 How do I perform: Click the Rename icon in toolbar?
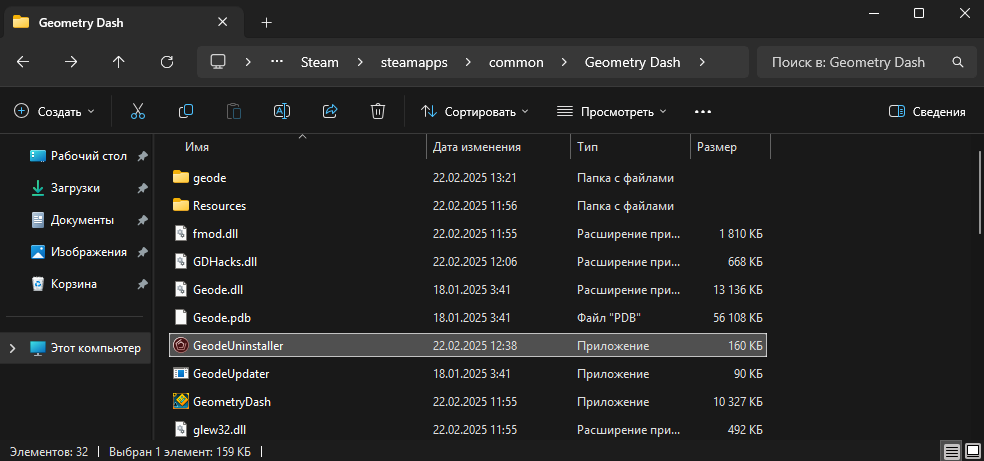point(282,111)
